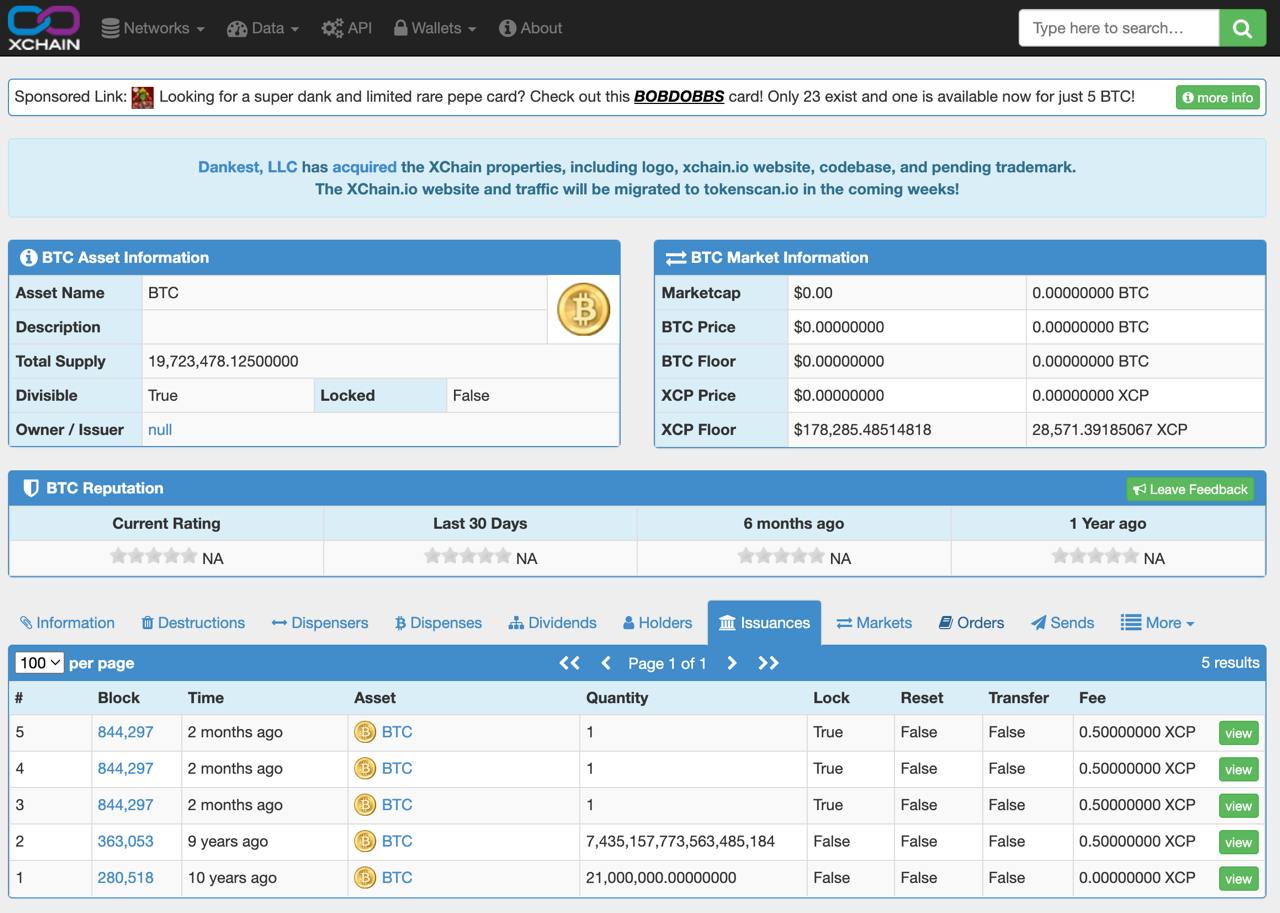Click the Leave Feedback button
The image size is (1280, 913).
point(1190,489)
